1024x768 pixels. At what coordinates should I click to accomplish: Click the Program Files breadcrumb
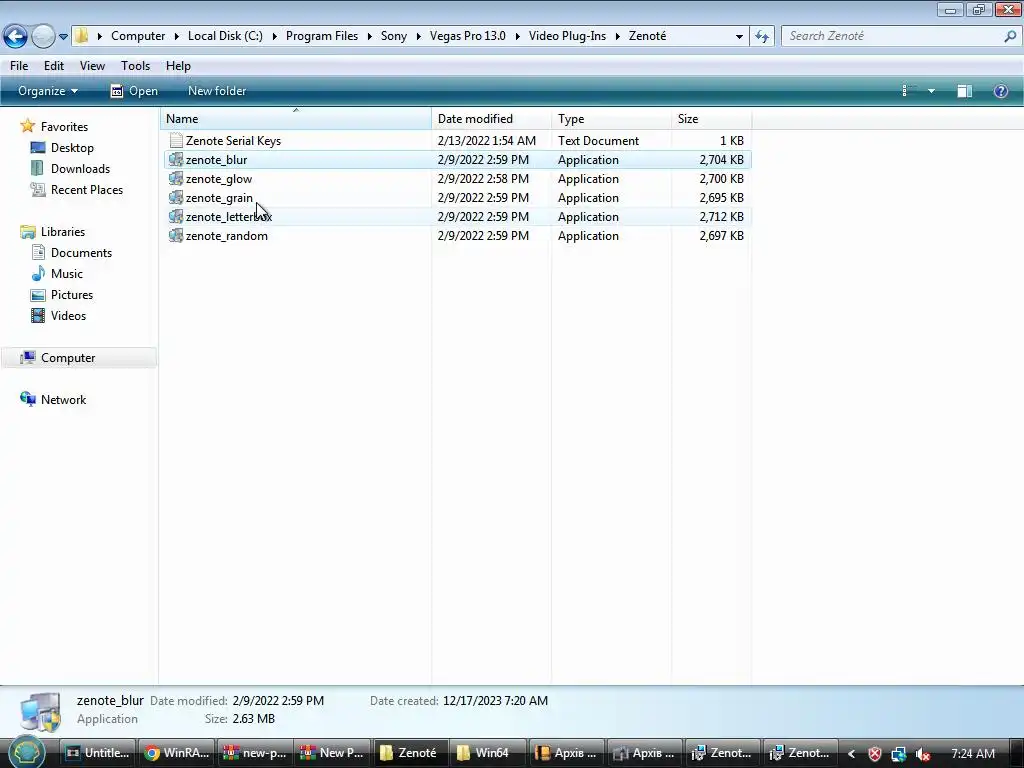click(x=322, y=36)
